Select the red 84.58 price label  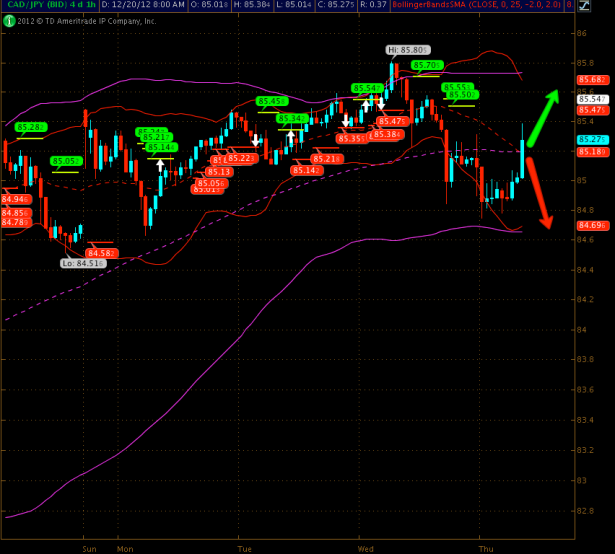102,253
